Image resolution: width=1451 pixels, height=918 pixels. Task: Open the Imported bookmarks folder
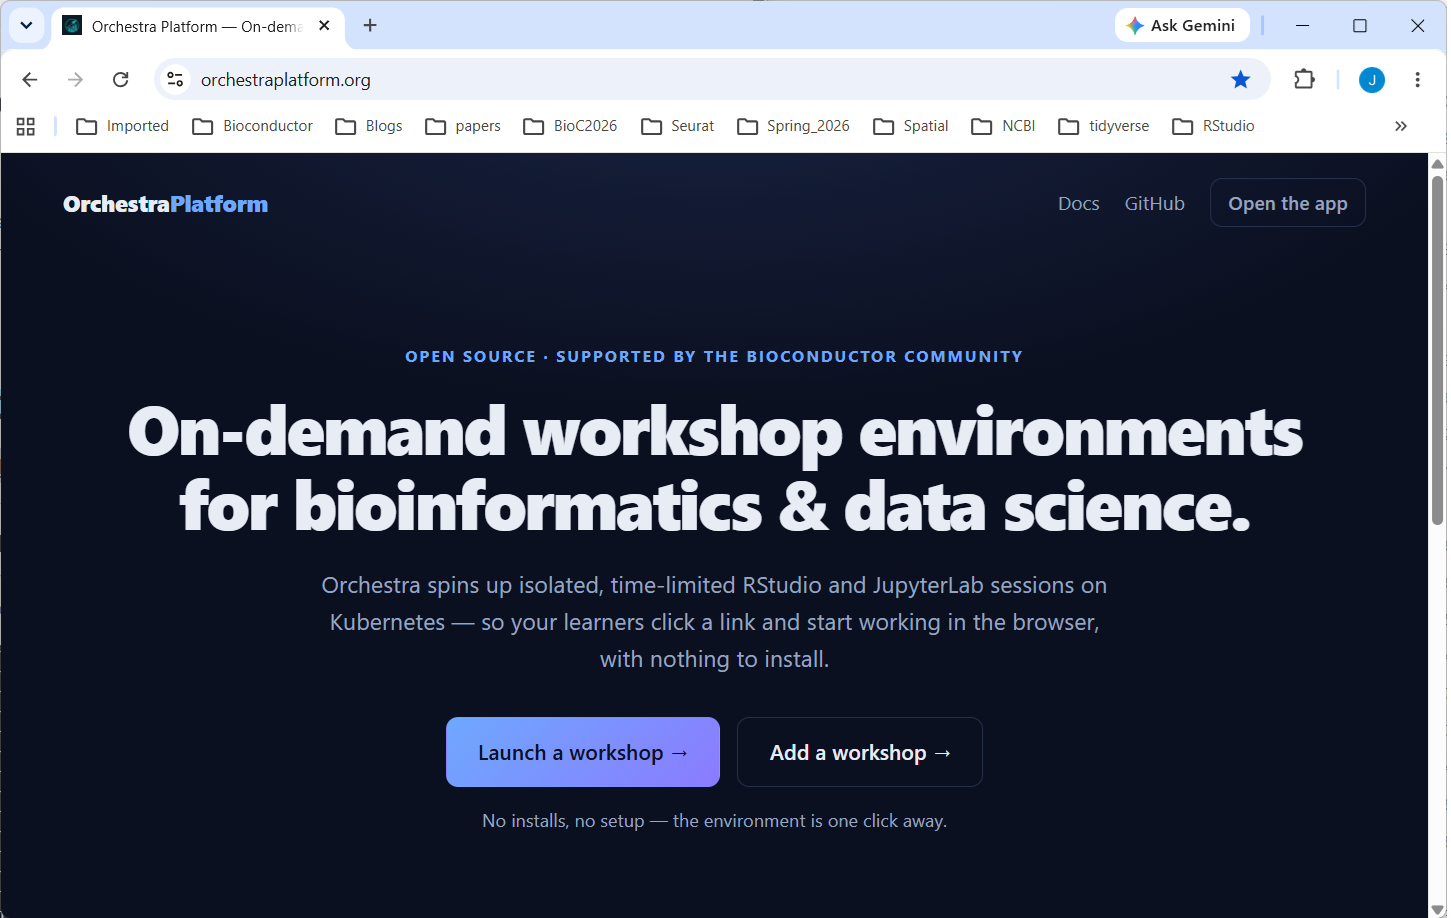pyautogui.click(x=123, y=126)
